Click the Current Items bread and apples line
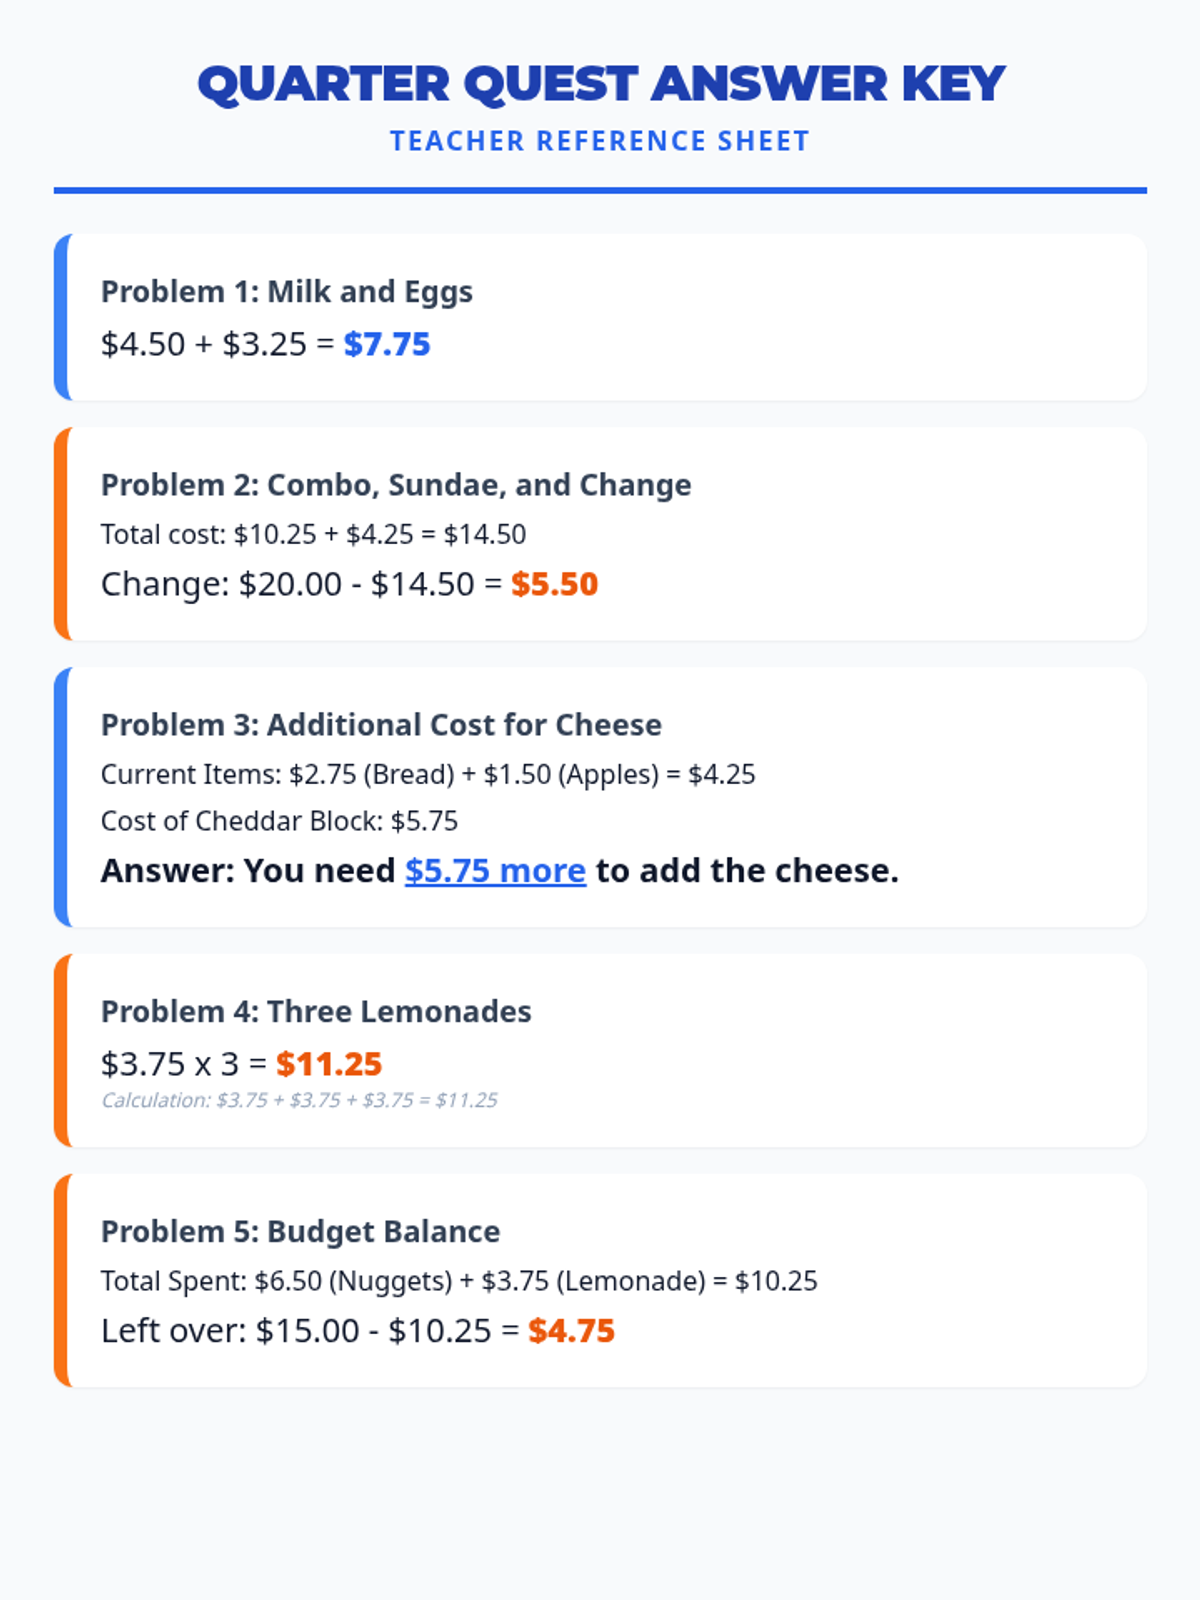The image size is (1200, 1600). pyautogui.click(x=428, y=774)
